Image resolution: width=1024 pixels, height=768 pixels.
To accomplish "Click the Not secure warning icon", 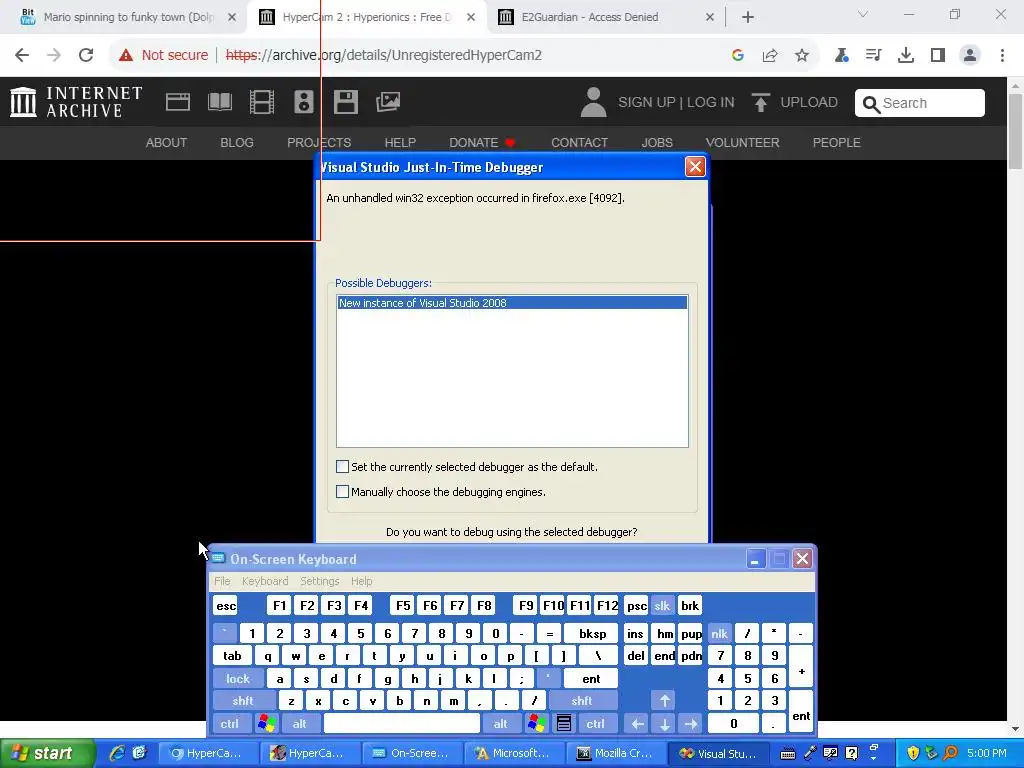I will [x=126, y=55].
